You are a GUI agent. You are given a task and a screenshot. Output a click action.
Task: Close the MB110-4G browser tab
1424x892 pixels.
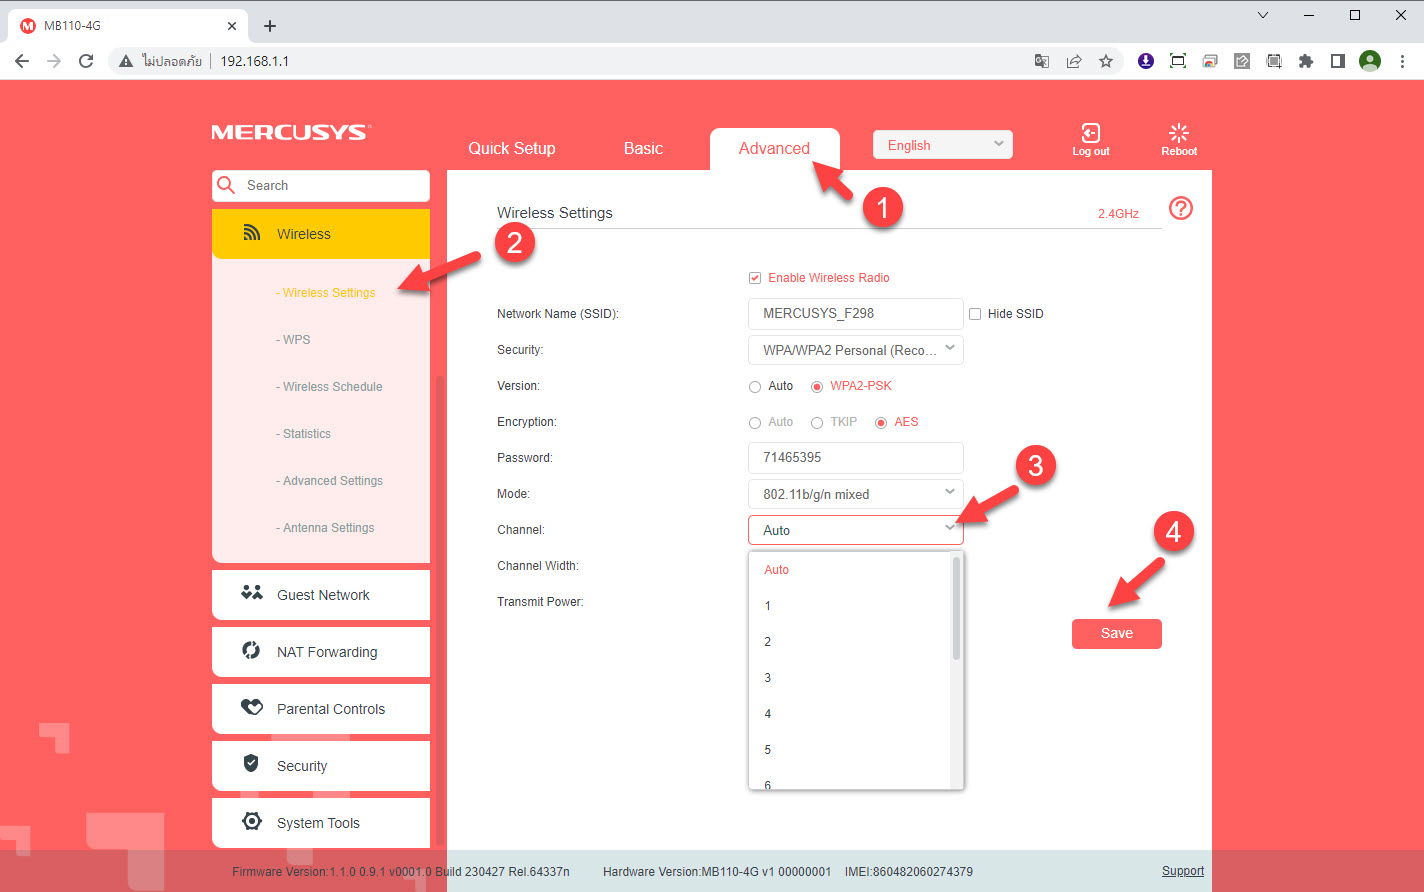click(x=232, y=26)
